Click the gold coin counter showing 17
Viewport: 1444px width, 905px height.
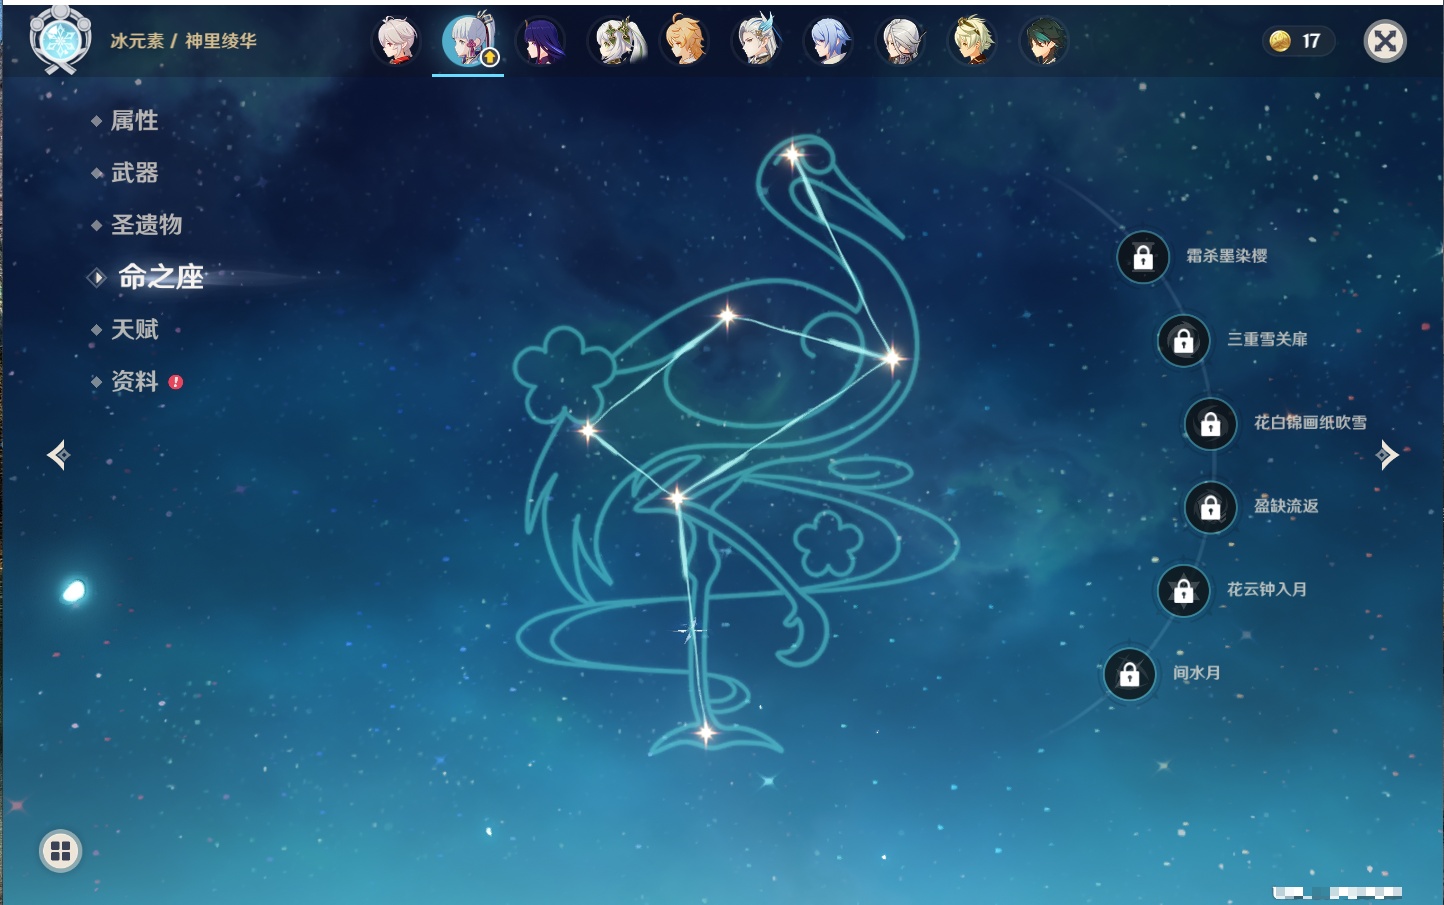tap(1297, 41)
